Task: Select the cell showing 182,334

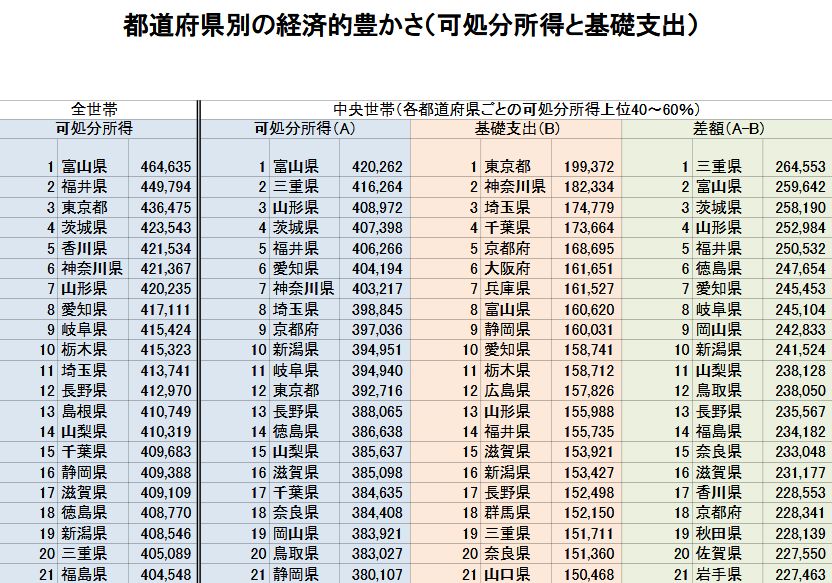Action: click(589, 187)
